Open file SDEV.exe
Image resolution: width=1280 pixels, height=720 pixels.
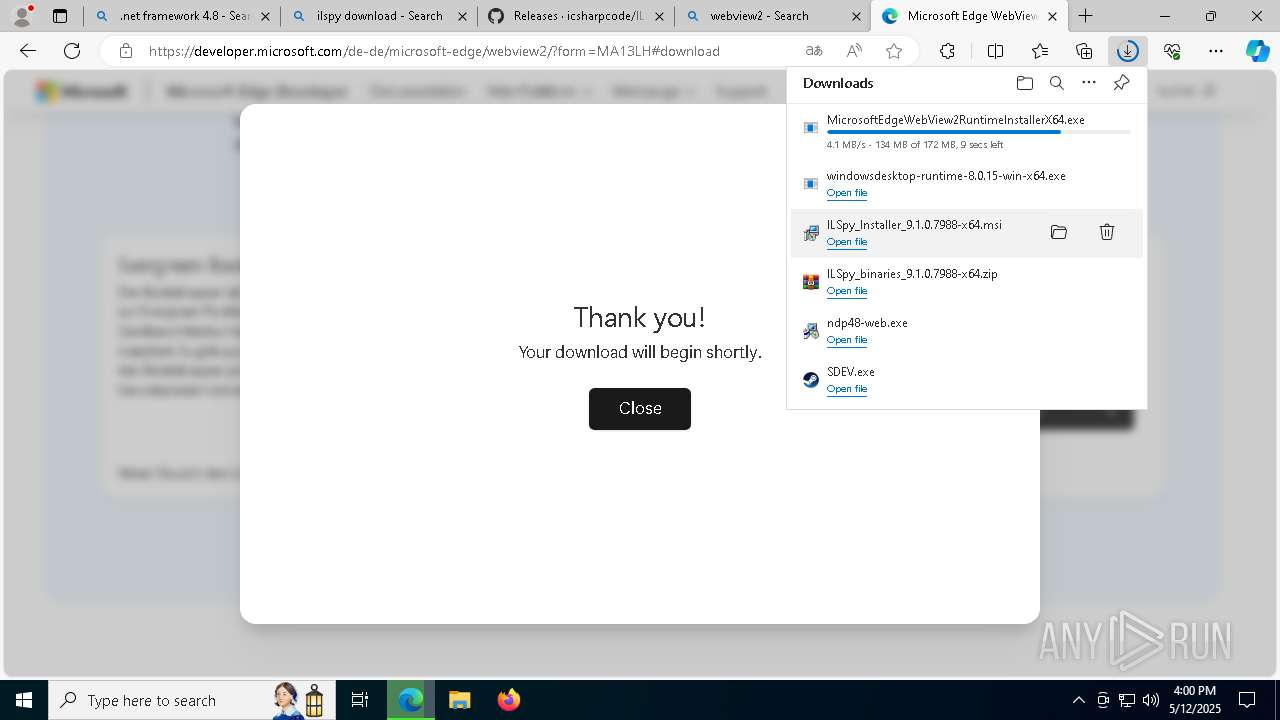pyautogui.click(x=847, y=389)
